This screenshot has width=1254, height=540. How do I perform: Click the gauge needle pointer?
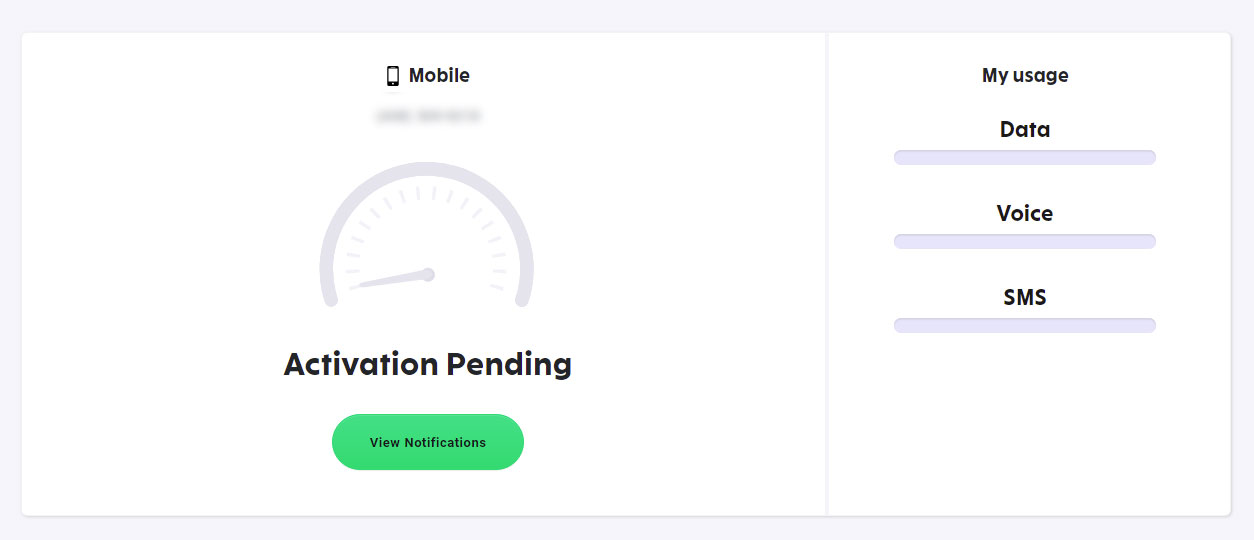click(x=388, y=280)
